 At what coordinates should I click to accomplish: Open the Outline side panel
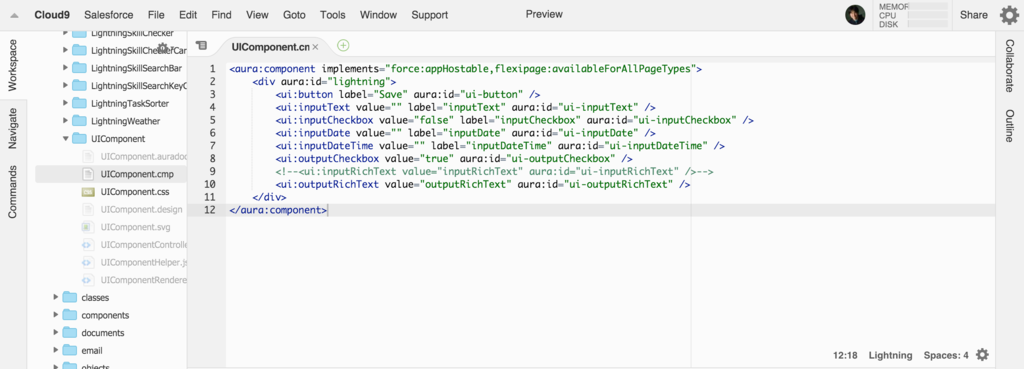tap(1010, 126)
